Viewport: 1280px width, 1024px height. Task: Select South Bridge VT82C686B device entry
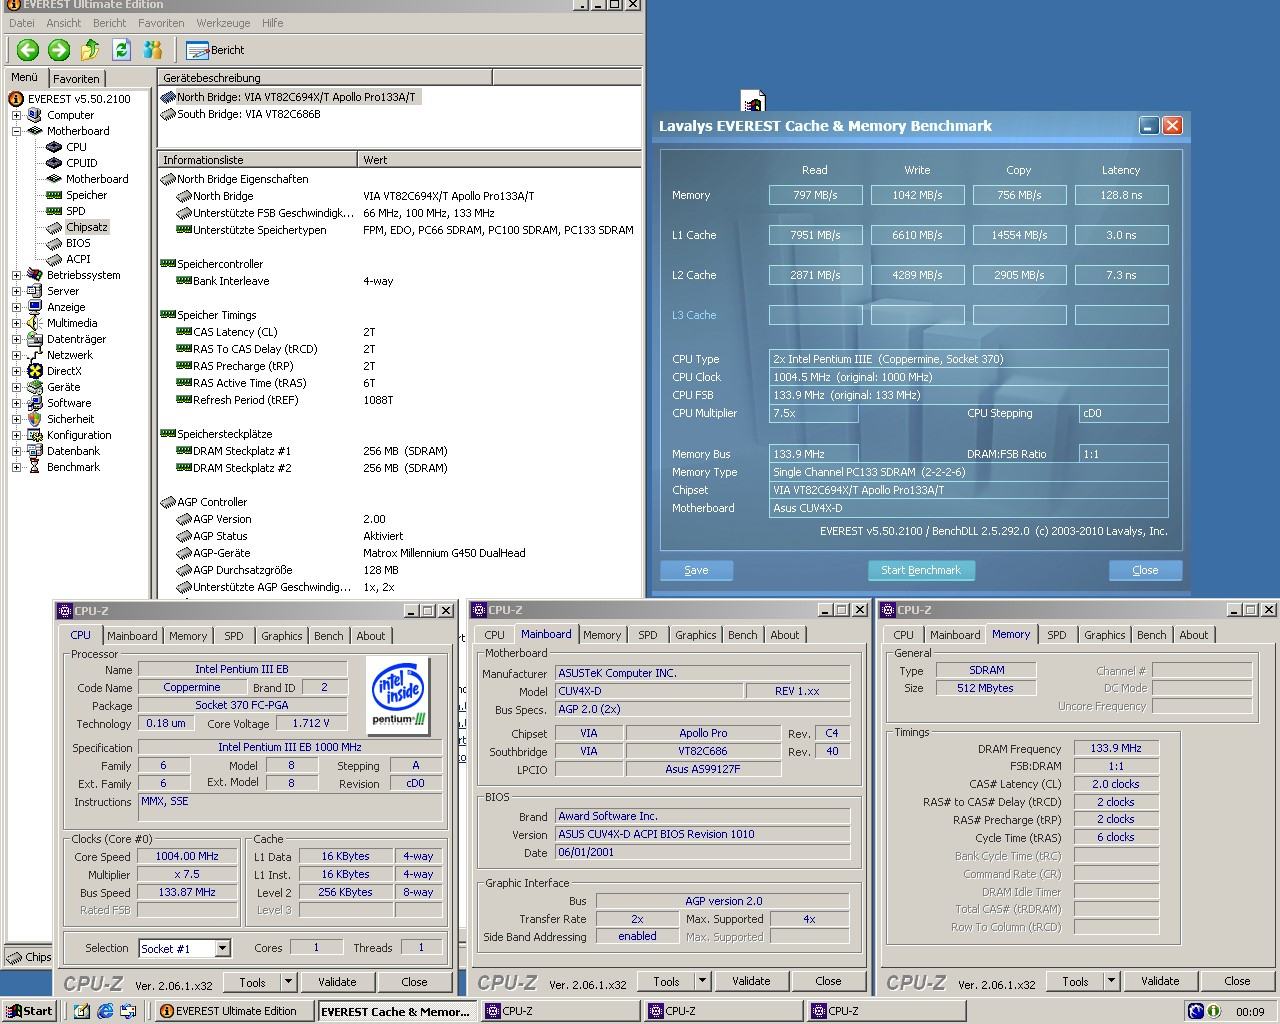pos(248,114)
